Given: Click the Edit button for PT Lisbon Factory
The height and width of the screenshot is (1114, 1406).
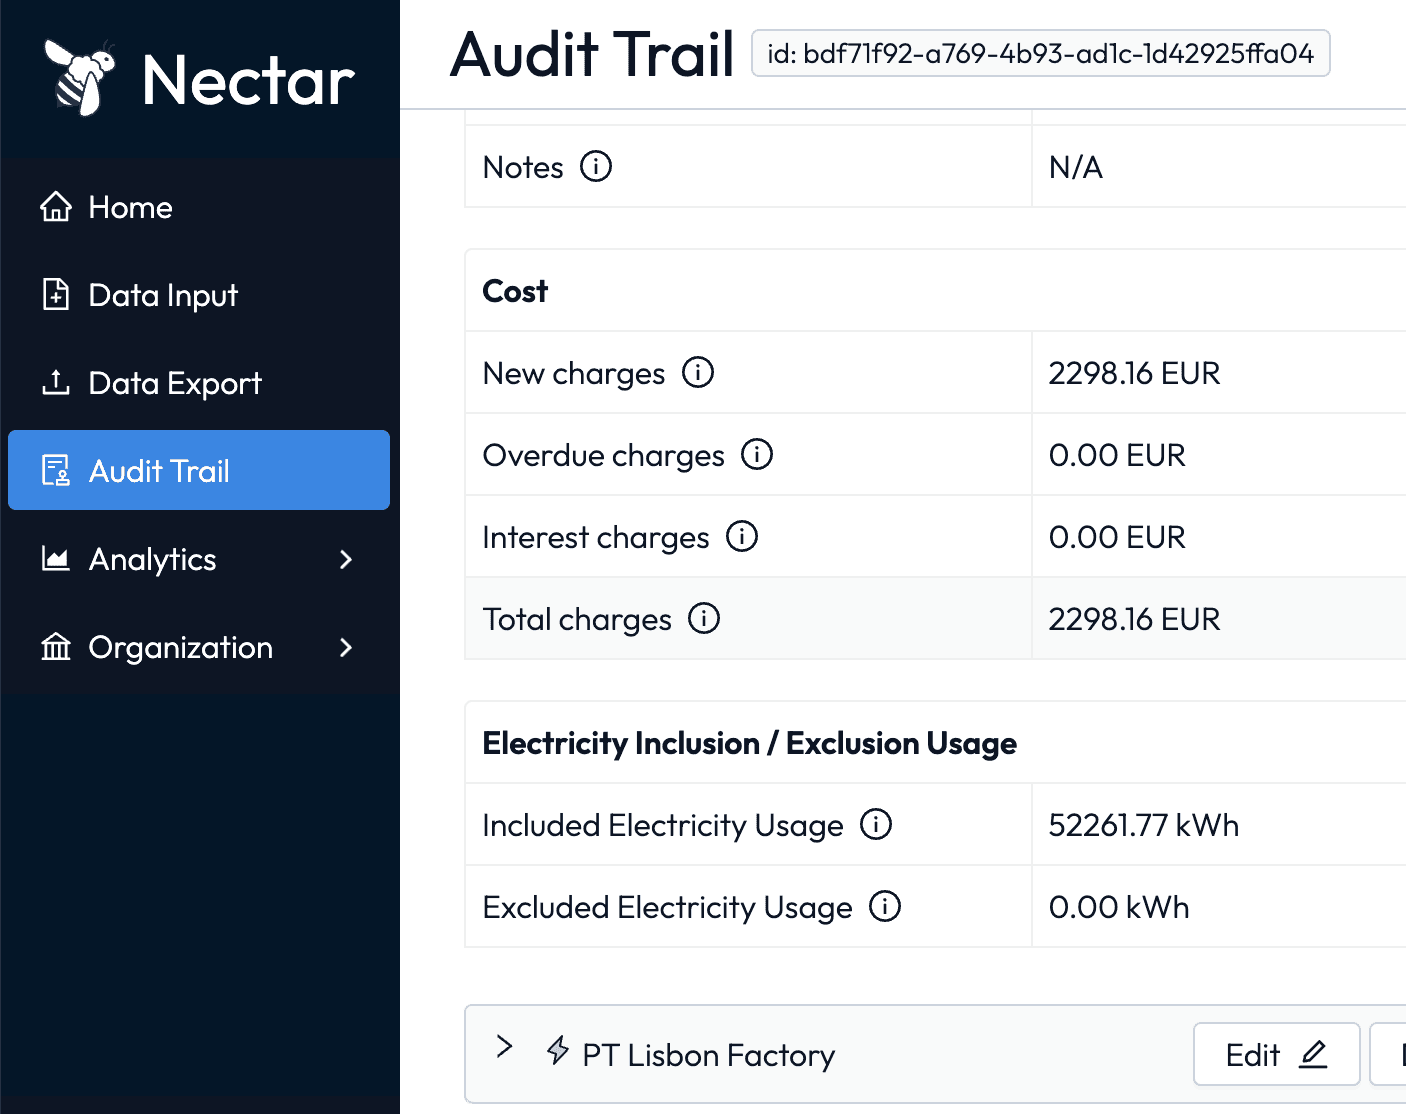Looking at the screenshot, I should tap(1276, 1053).
